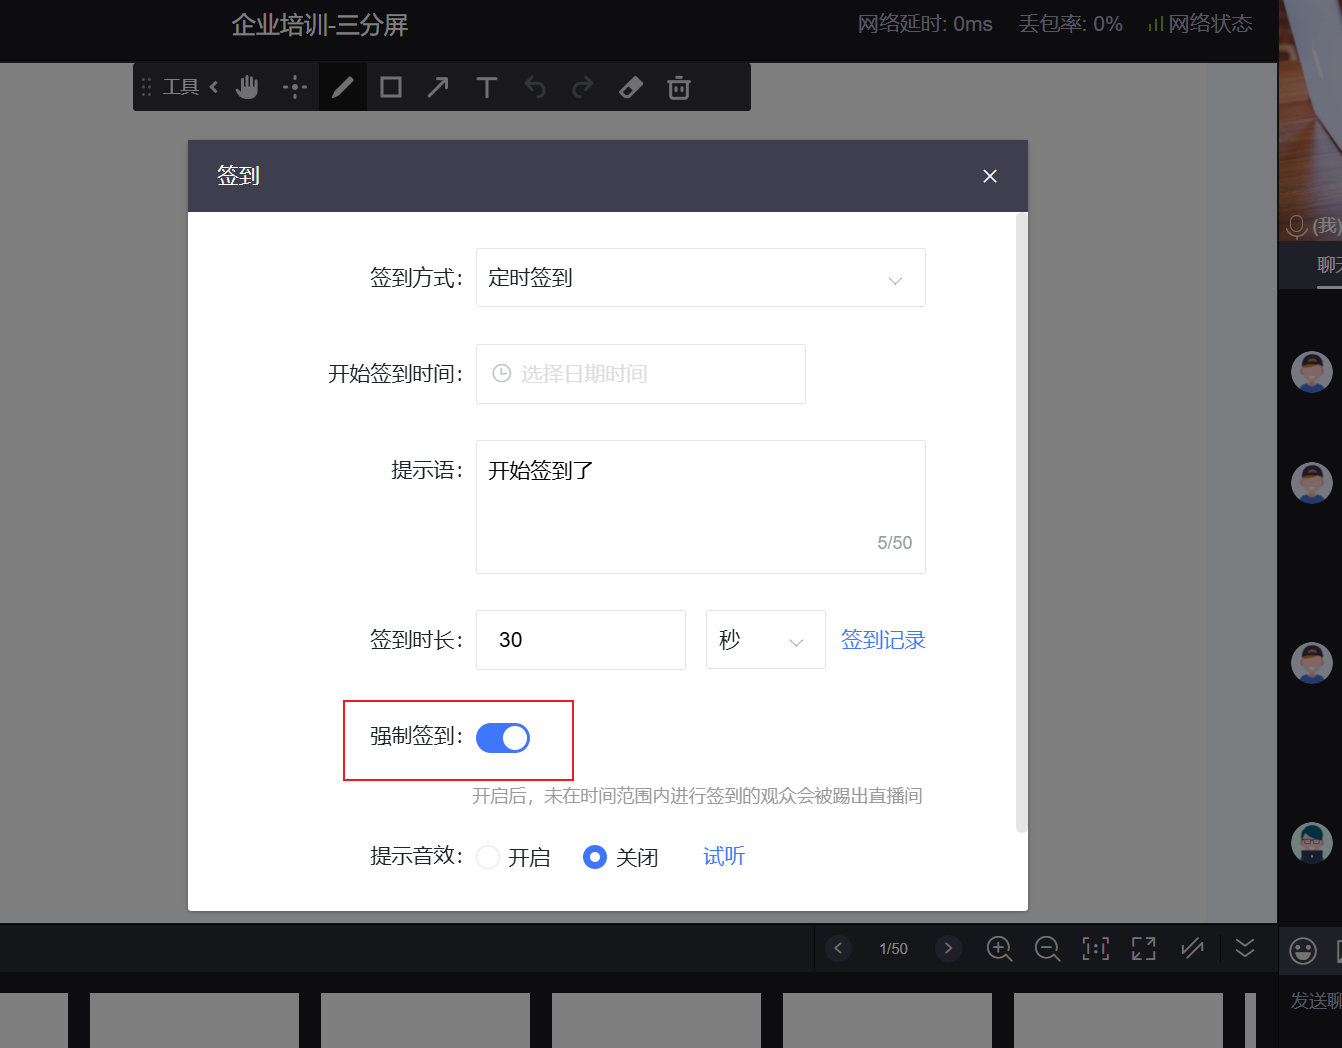
Task: Click the 丢包率: 0% readout
Action: coord(1070,24)
